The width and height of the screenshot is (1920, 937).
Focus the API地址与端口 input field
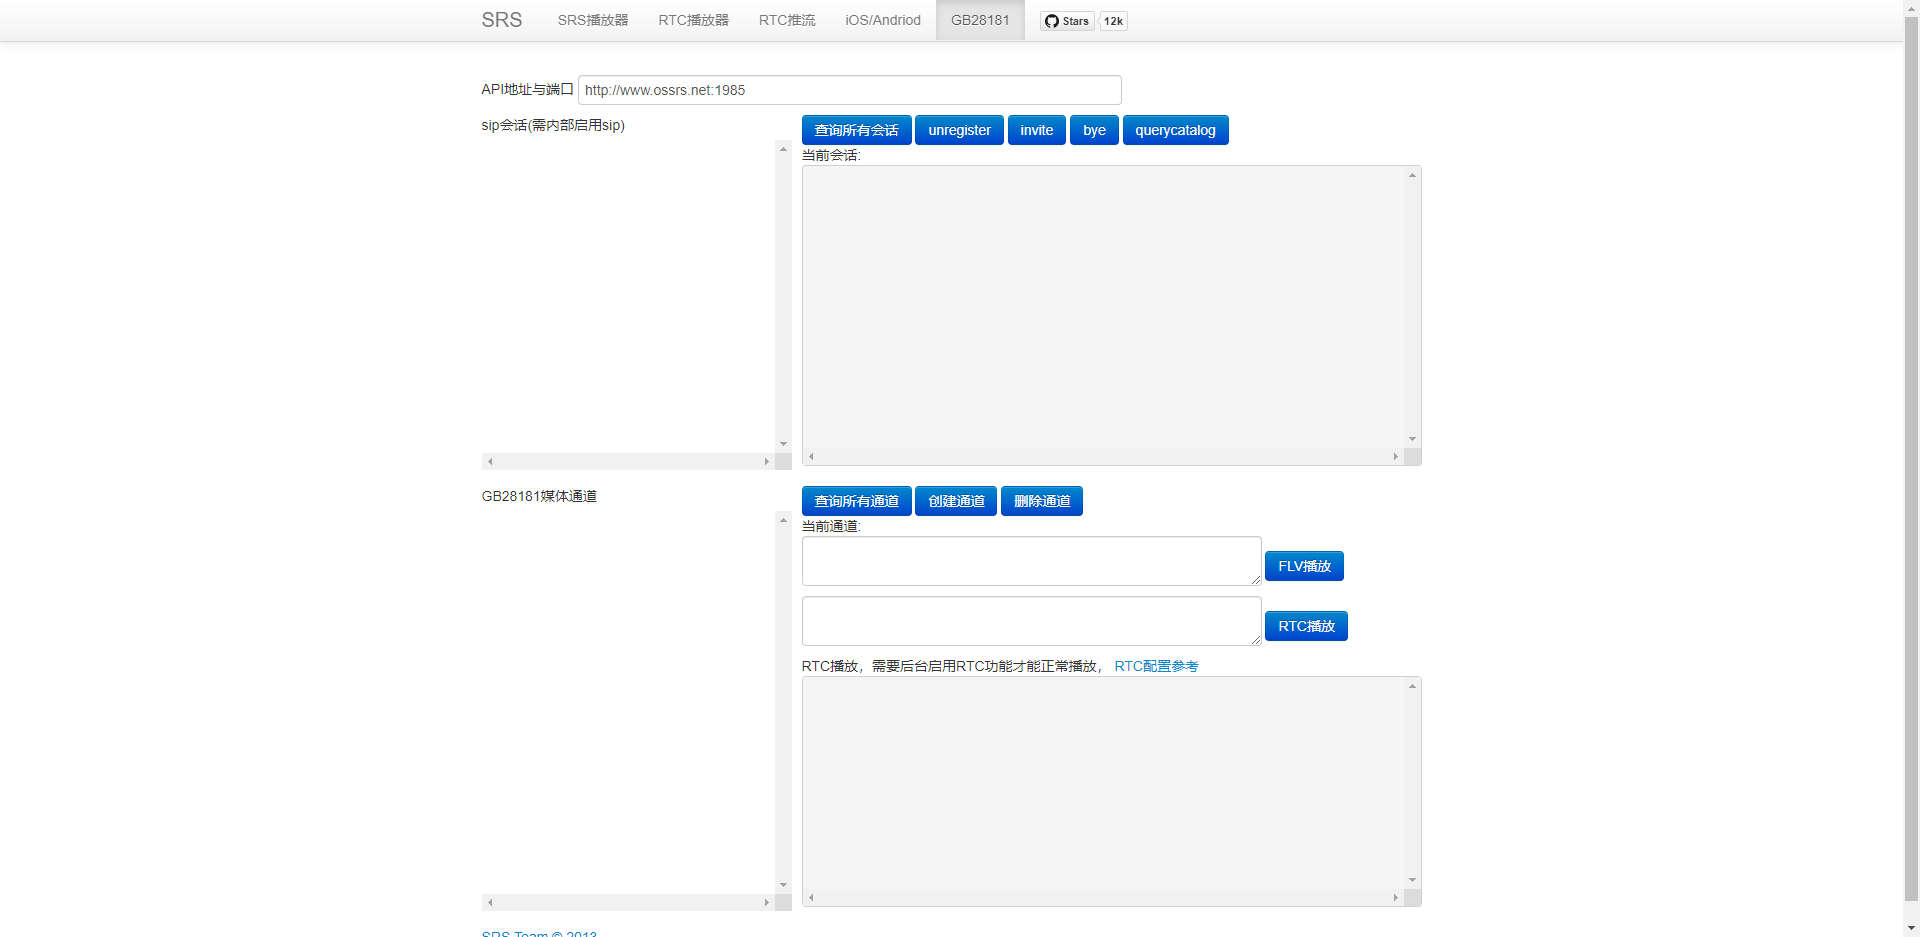coord(849,90)
